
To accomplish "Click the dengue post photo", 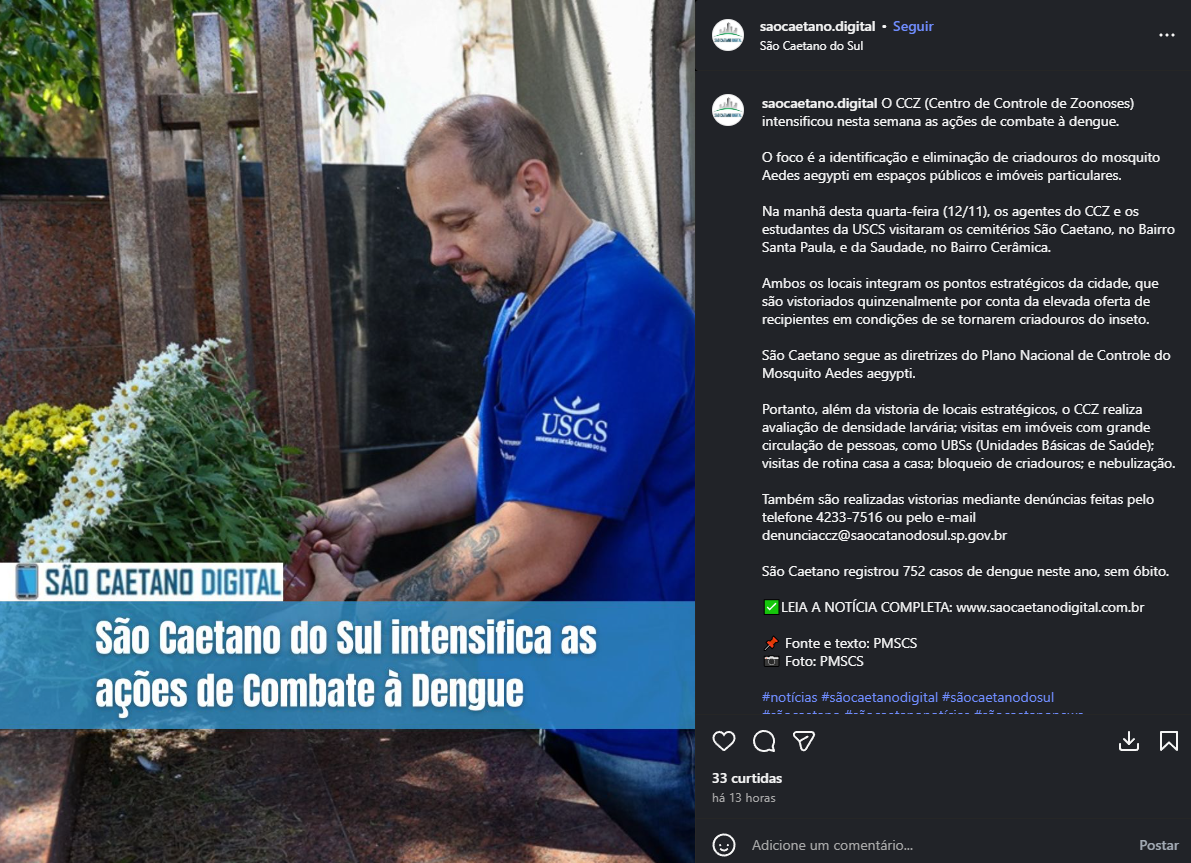I will click(x=347, y=432).
